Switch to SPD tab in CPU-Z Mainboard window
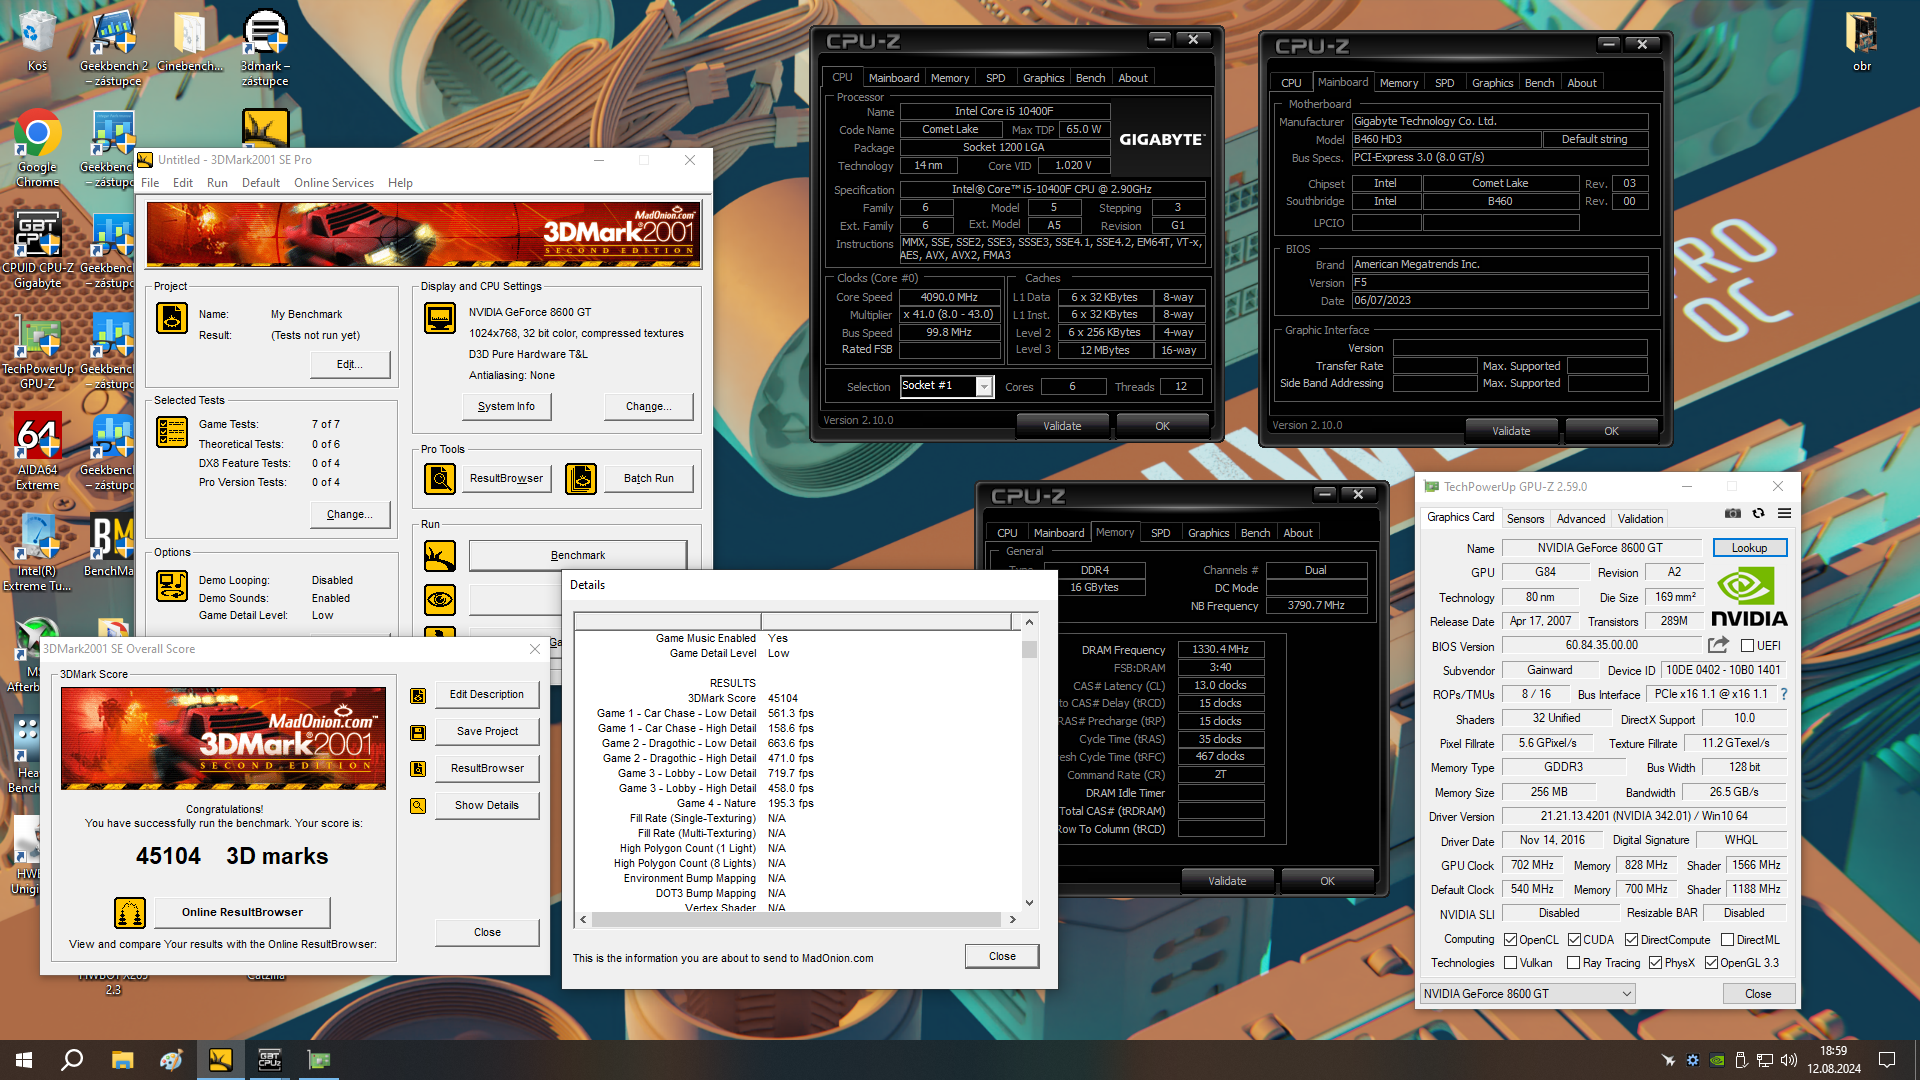The width and height of the screenshot is (1920, 1080). tap(1444, 83)
